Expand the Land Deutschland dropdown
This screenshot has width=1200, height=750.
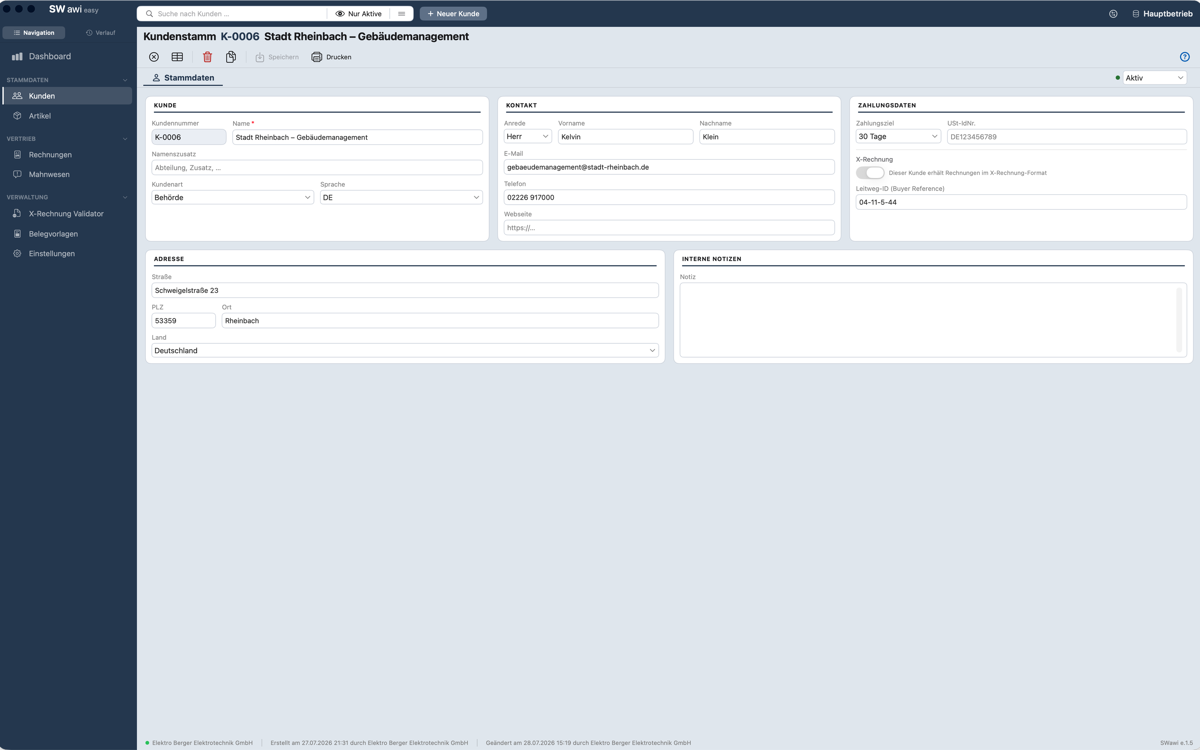click(405, 350)
